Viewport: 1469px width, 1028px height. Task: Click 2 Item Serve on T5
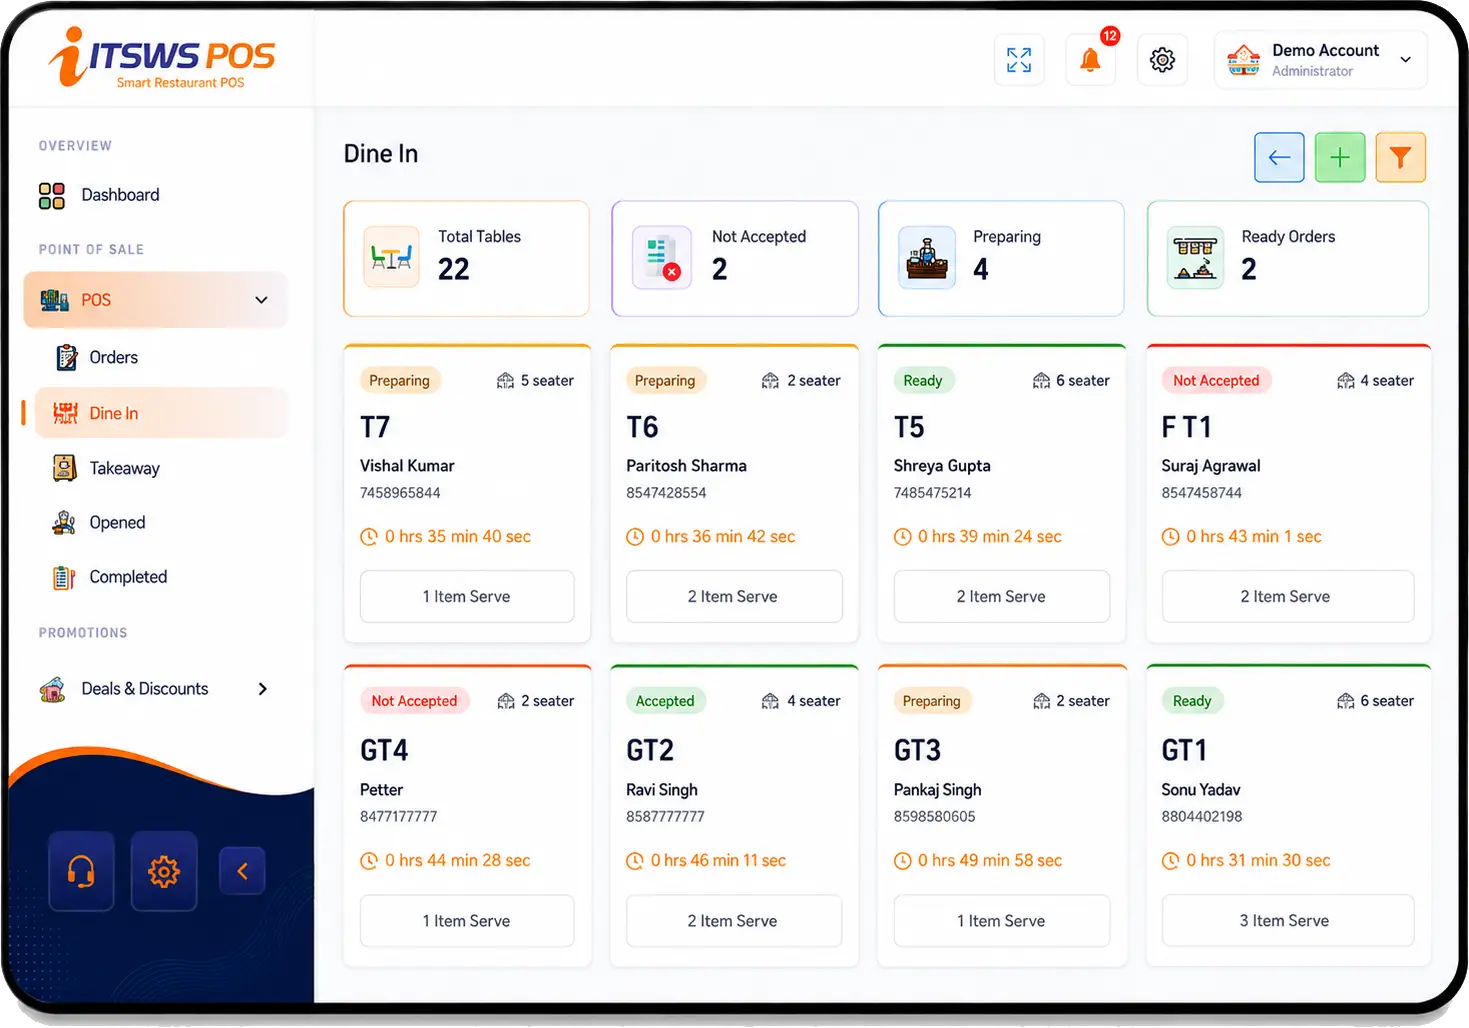[1002, 596]
